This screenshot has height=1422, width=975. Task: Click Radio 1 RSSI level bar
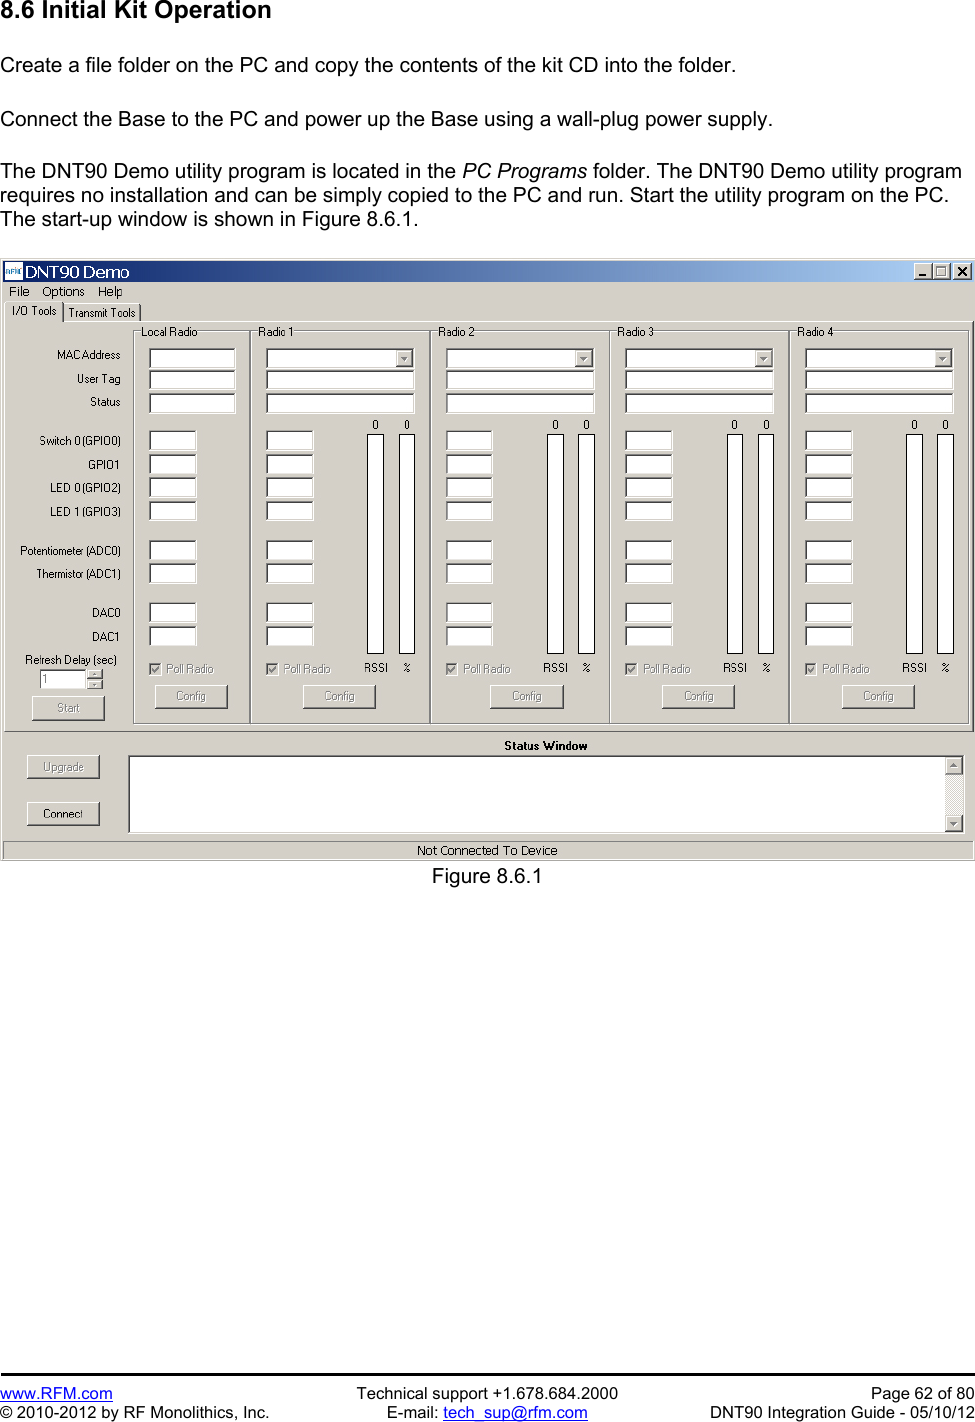tap(375, 544)
